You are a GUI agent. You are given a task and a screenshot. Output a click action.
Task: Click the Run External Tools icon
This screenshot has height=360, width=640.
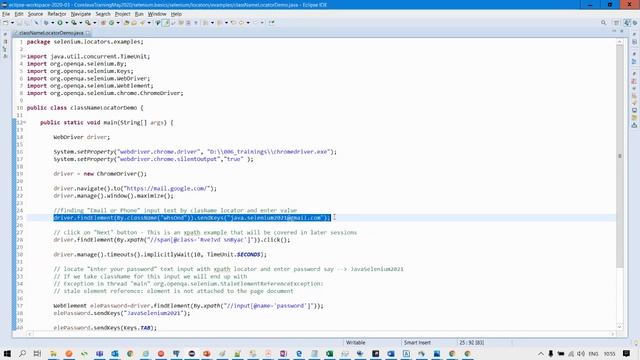point(88,22)
